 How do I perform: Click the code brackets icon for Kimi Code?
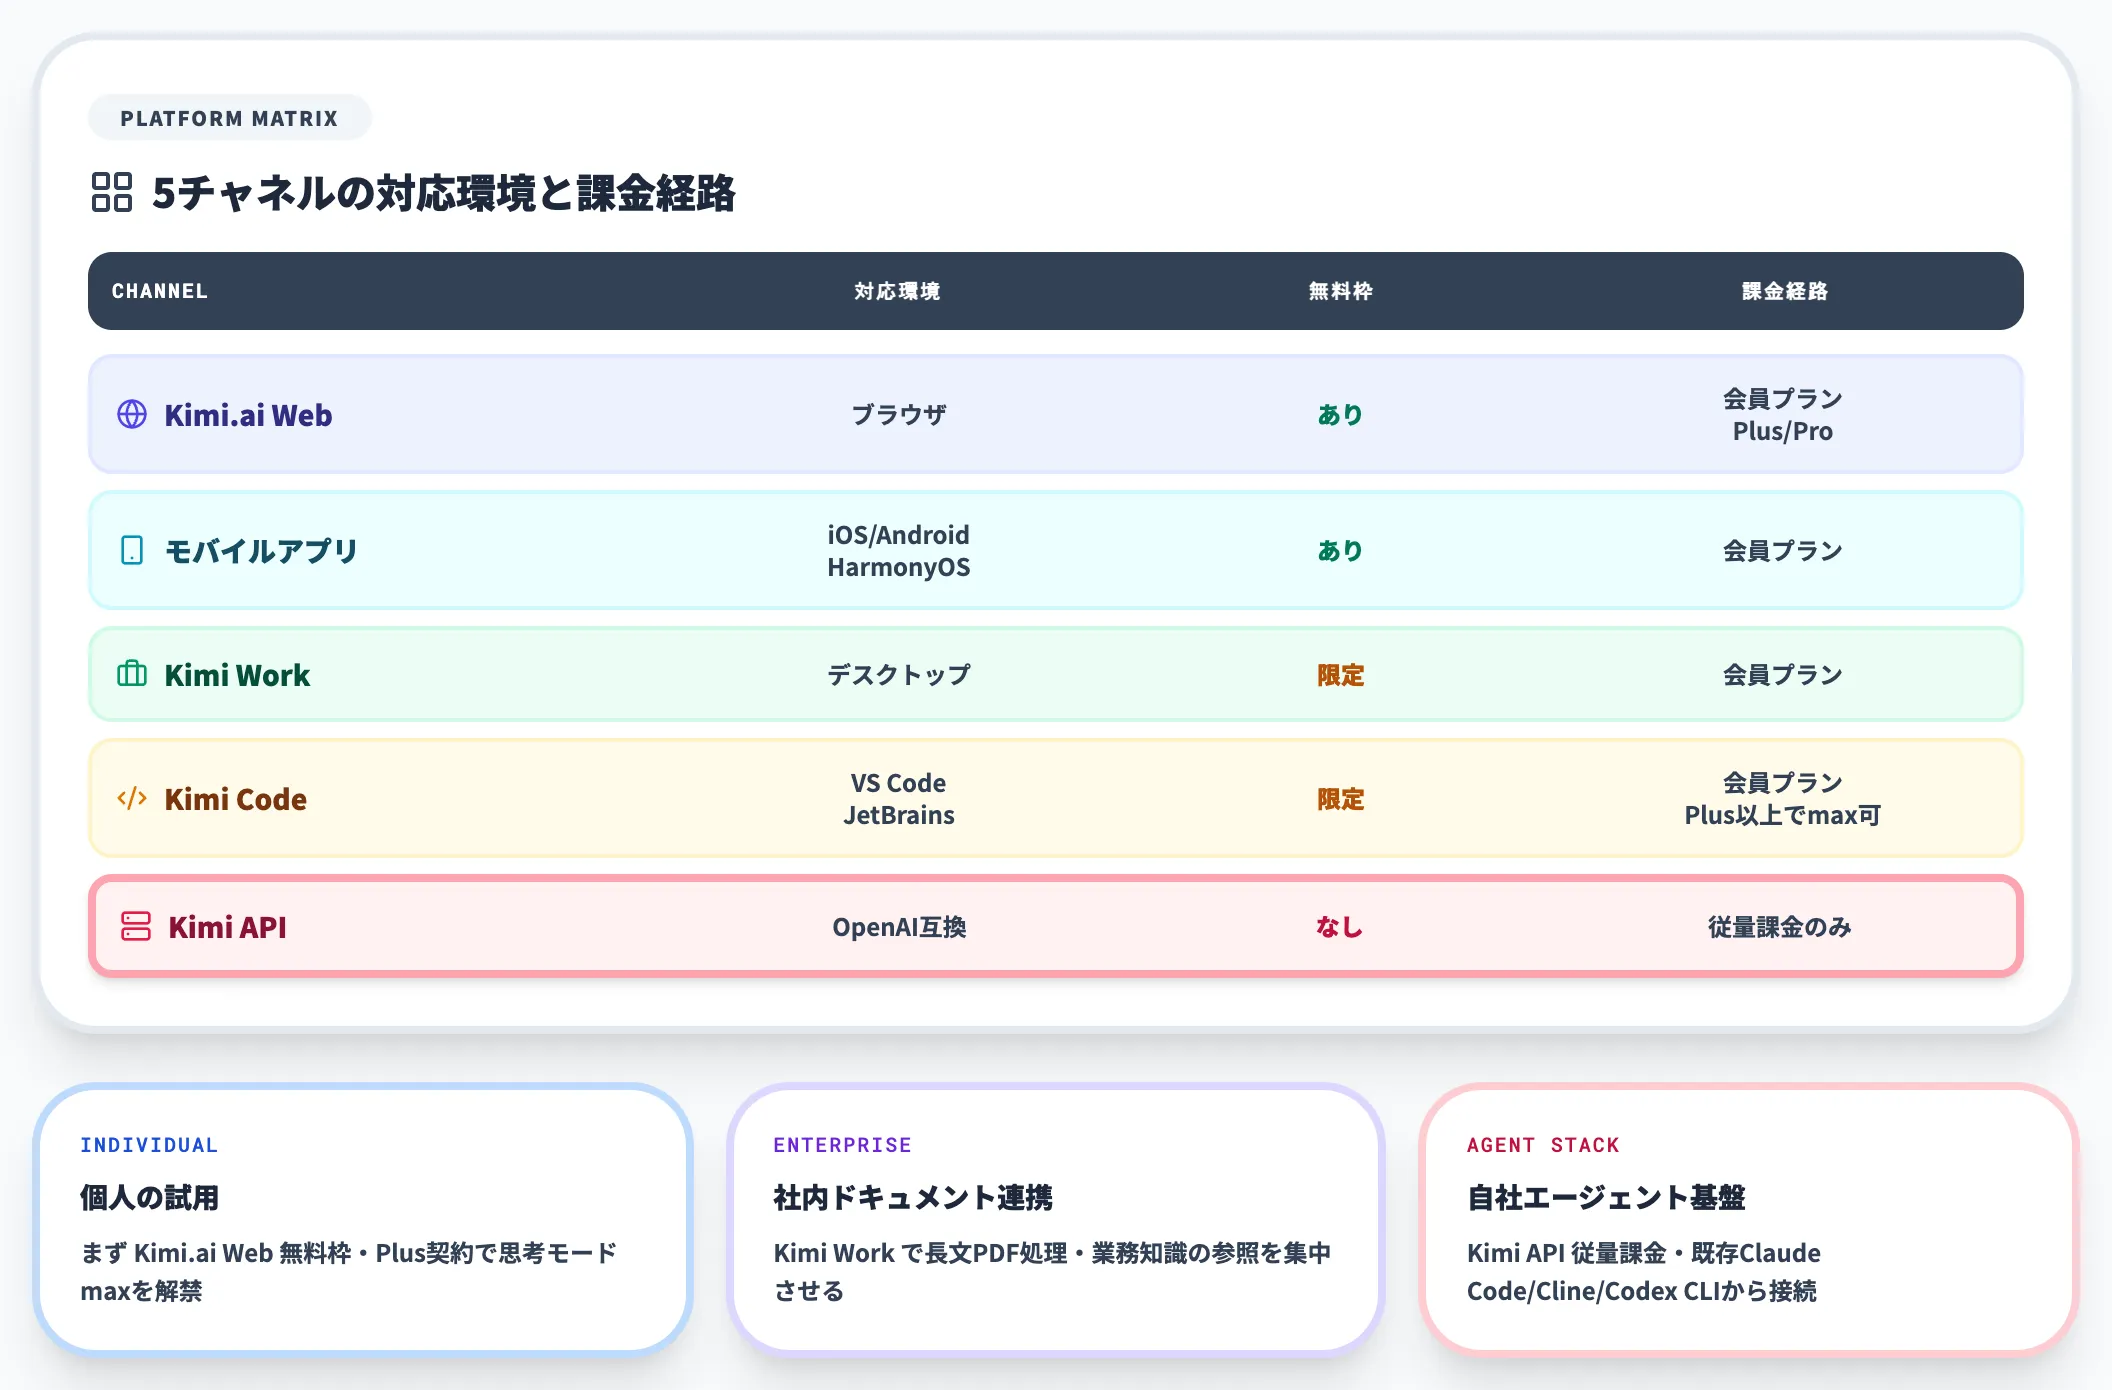[132, 798]
